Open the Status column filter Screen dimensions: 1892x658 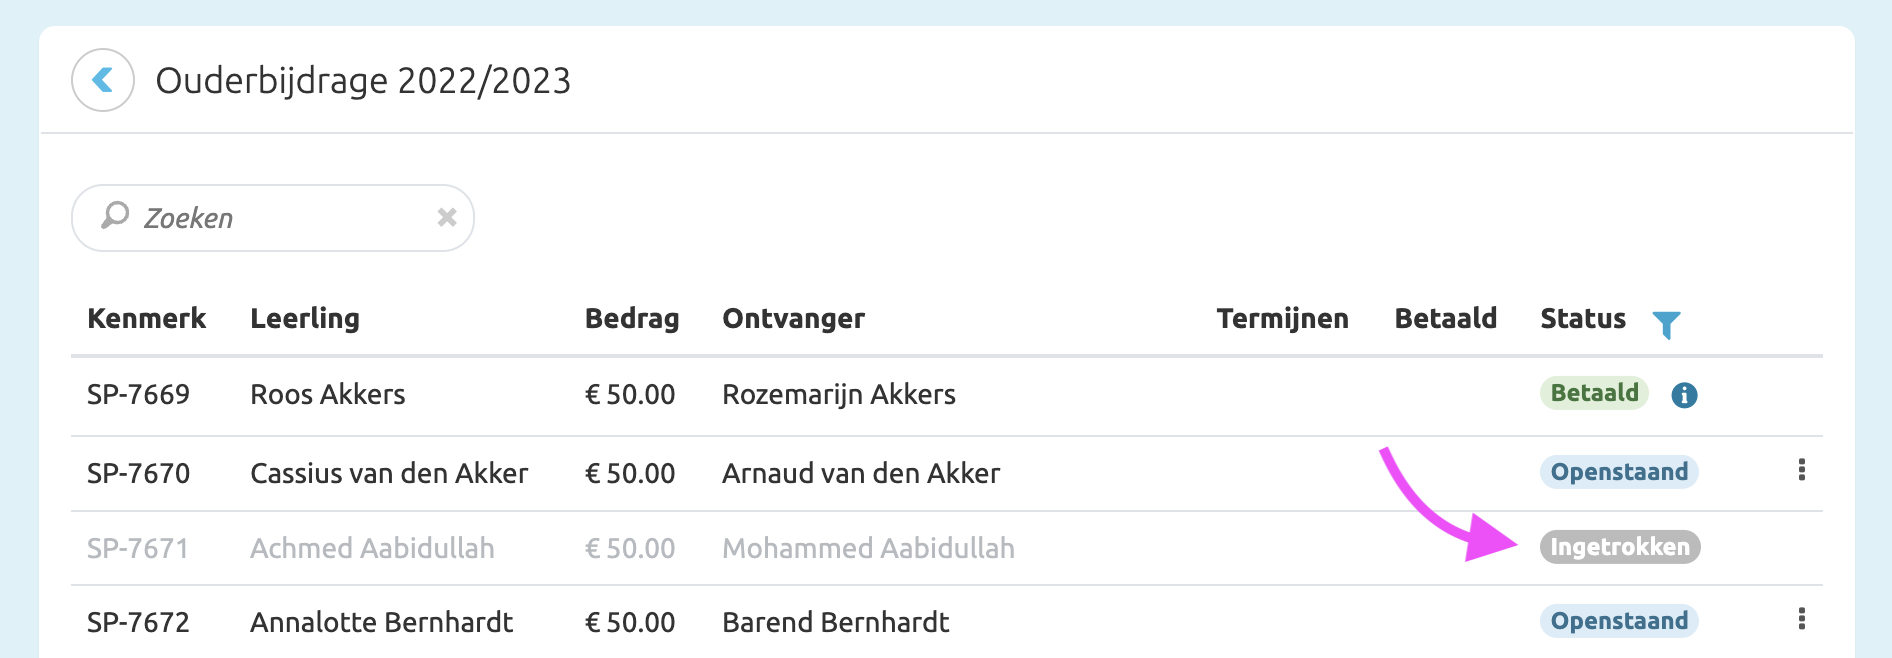[1666, 324]
